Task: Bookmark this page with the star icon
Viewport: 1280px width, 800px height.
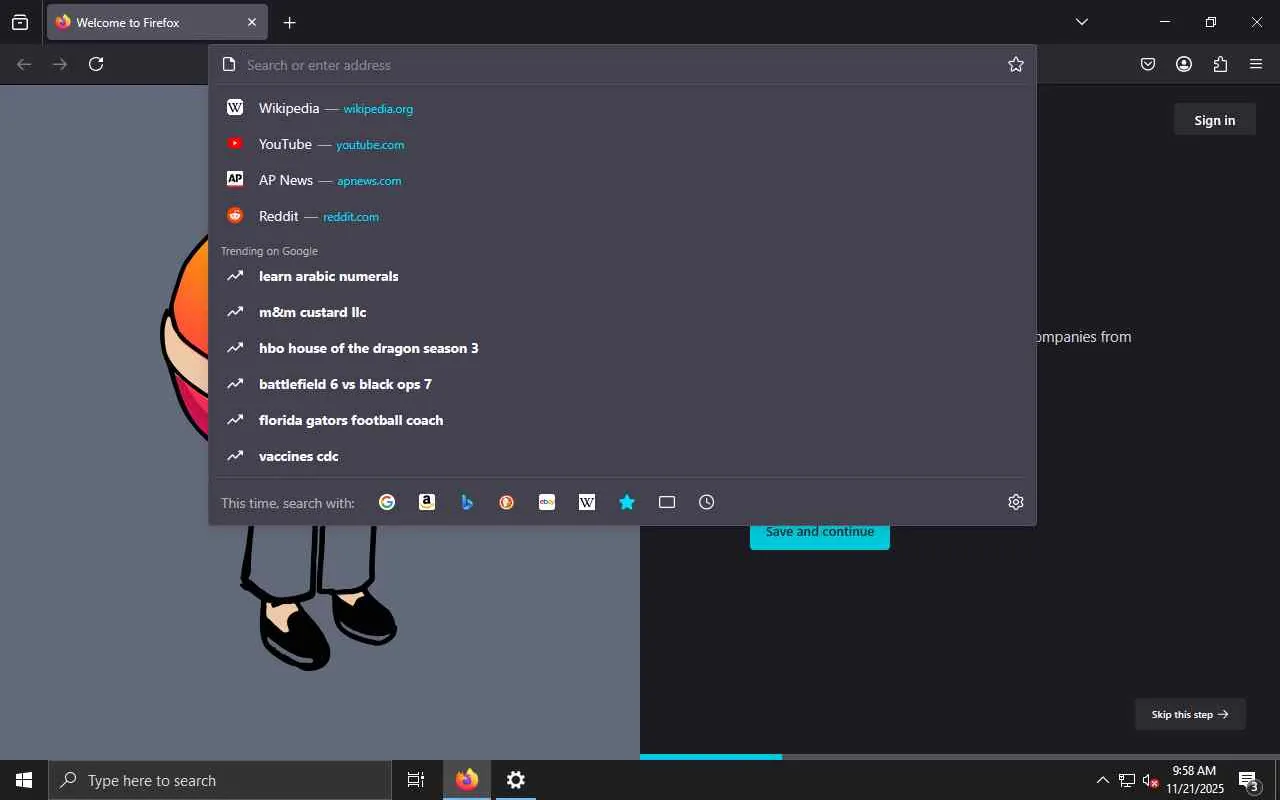Action: click(x=1016, y=65)
